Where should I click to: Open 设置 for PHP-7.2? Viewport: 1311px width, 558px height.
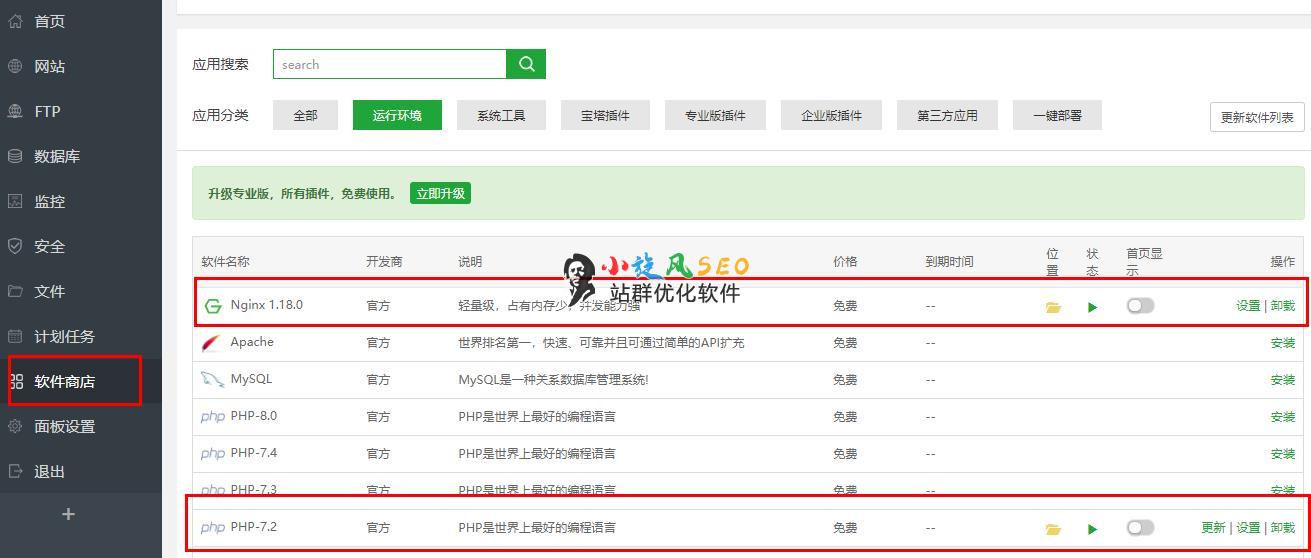coord(1248,528)
